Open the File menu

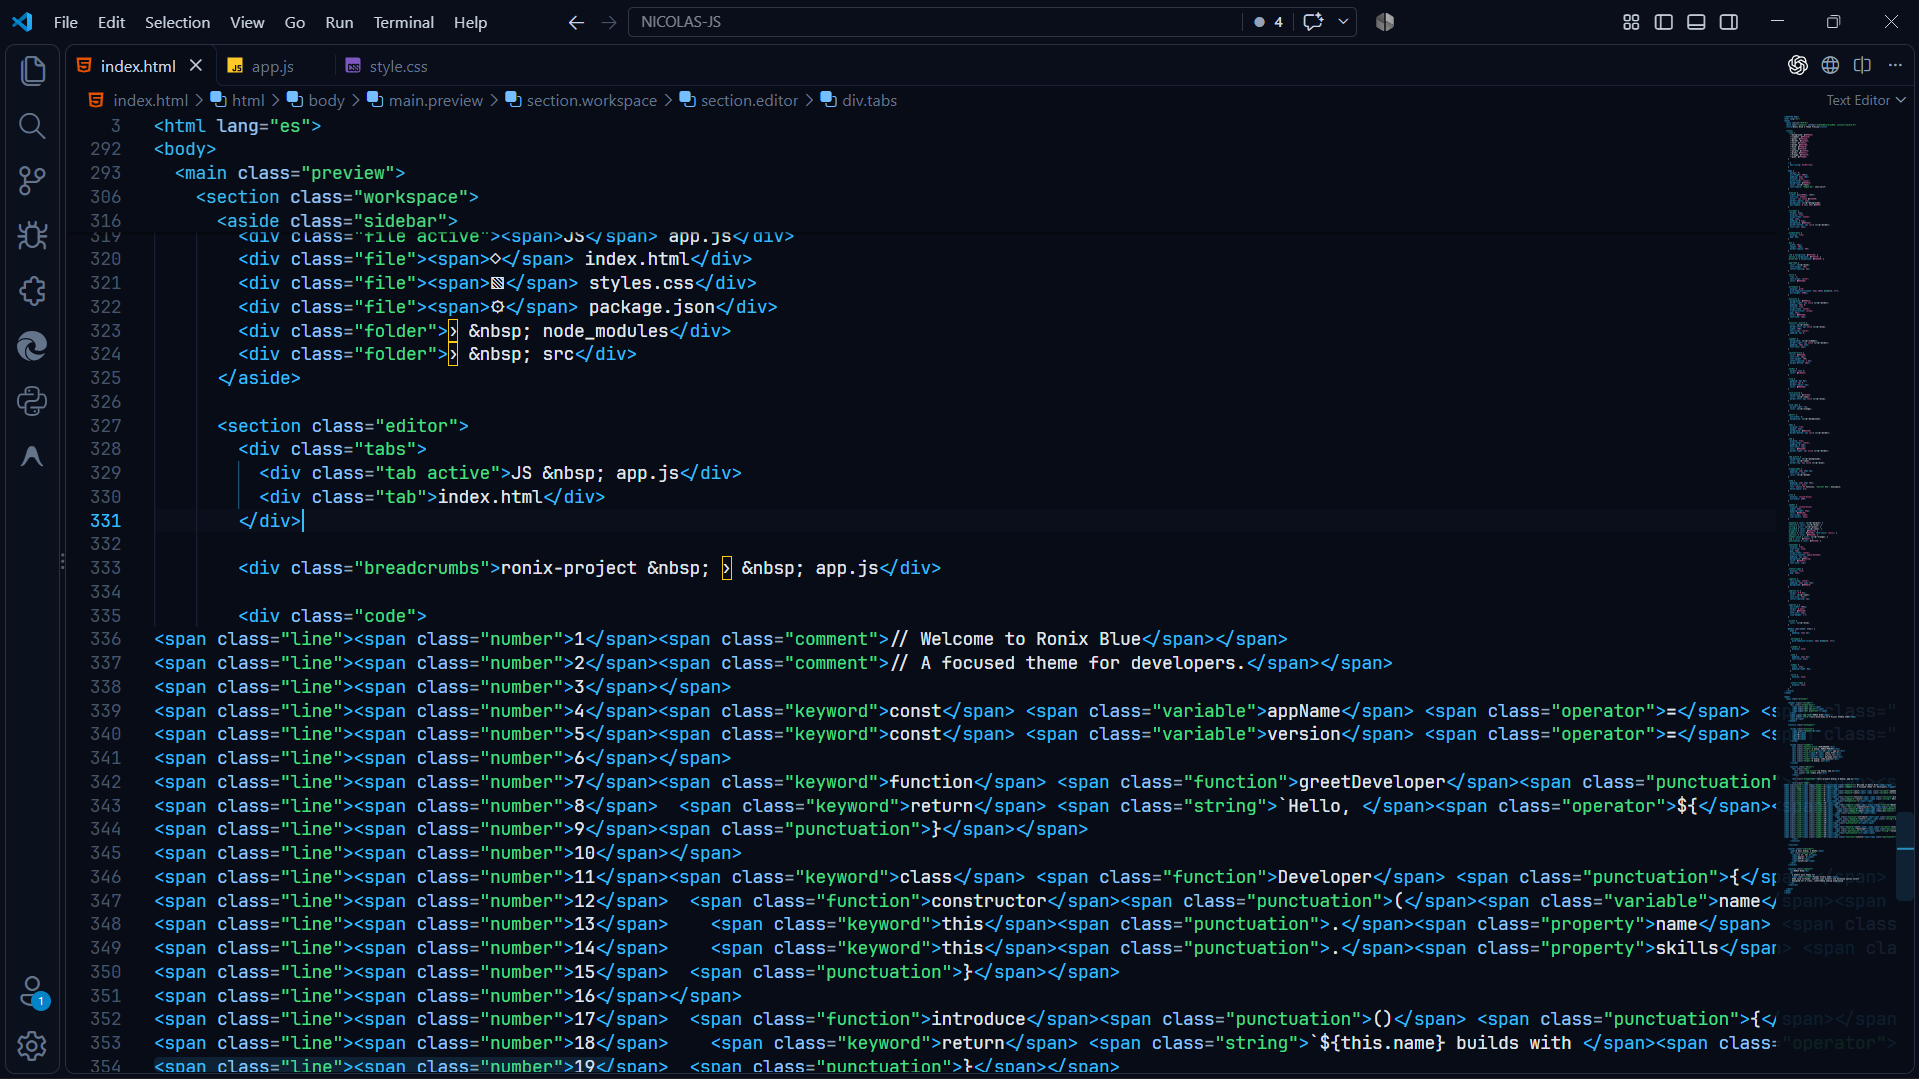coord(66,22)
